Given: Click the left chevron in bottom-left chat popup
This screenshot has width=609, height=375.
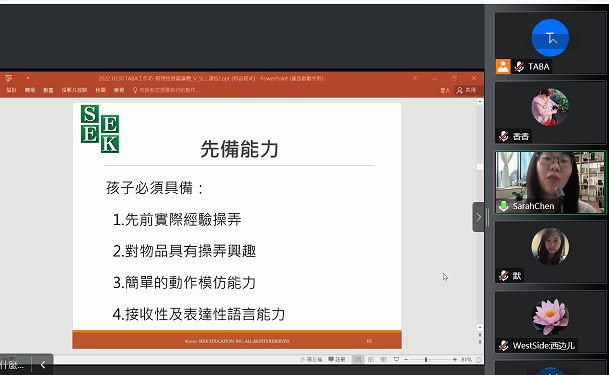Looking at the screenshot, I should click(x=43, y=365).
